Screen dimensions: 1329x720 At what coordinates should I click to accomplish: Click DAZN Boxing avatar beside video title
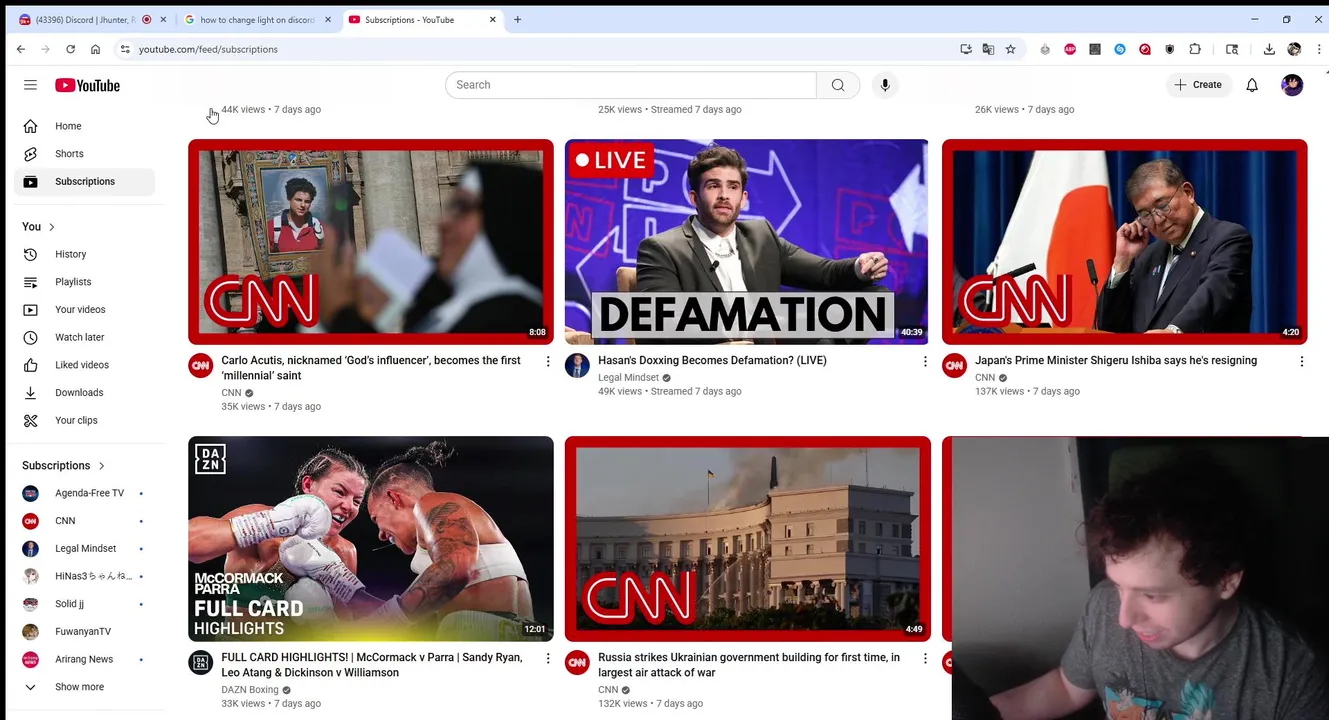point(201,663)
